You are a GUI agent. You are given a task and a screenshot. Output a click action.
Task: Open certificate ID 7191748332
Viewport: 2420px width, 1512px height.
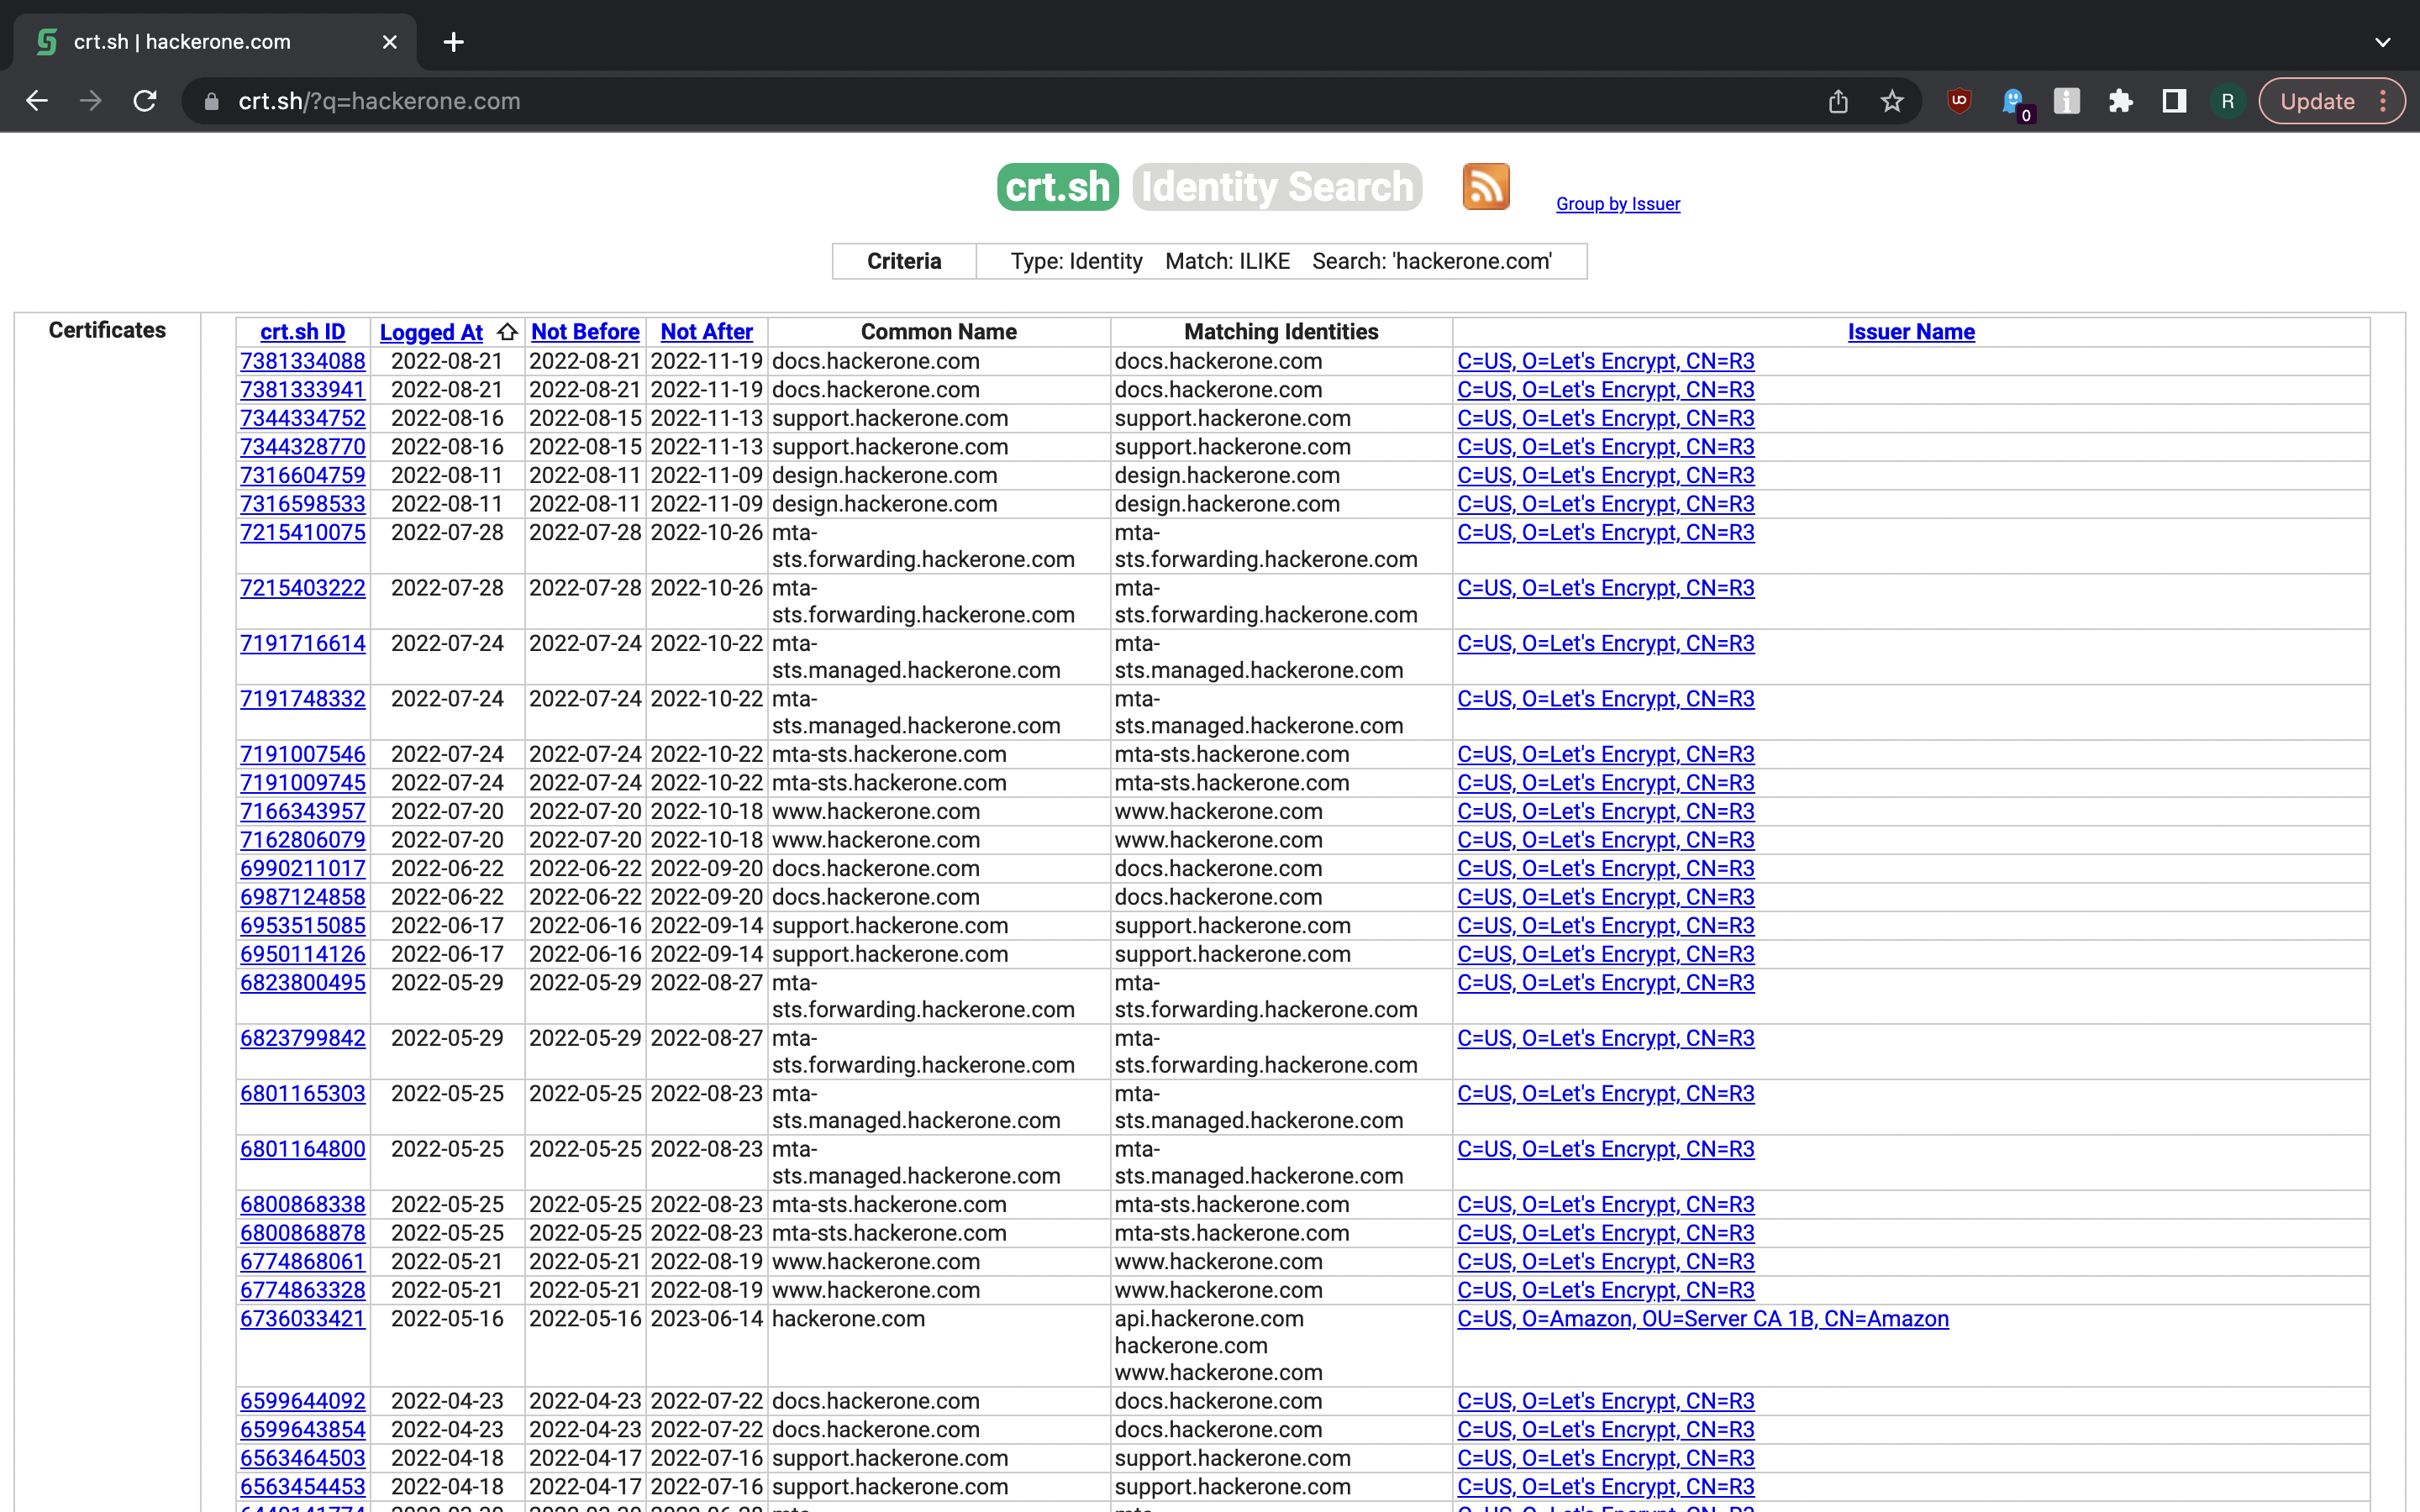(x=303, y=699)
